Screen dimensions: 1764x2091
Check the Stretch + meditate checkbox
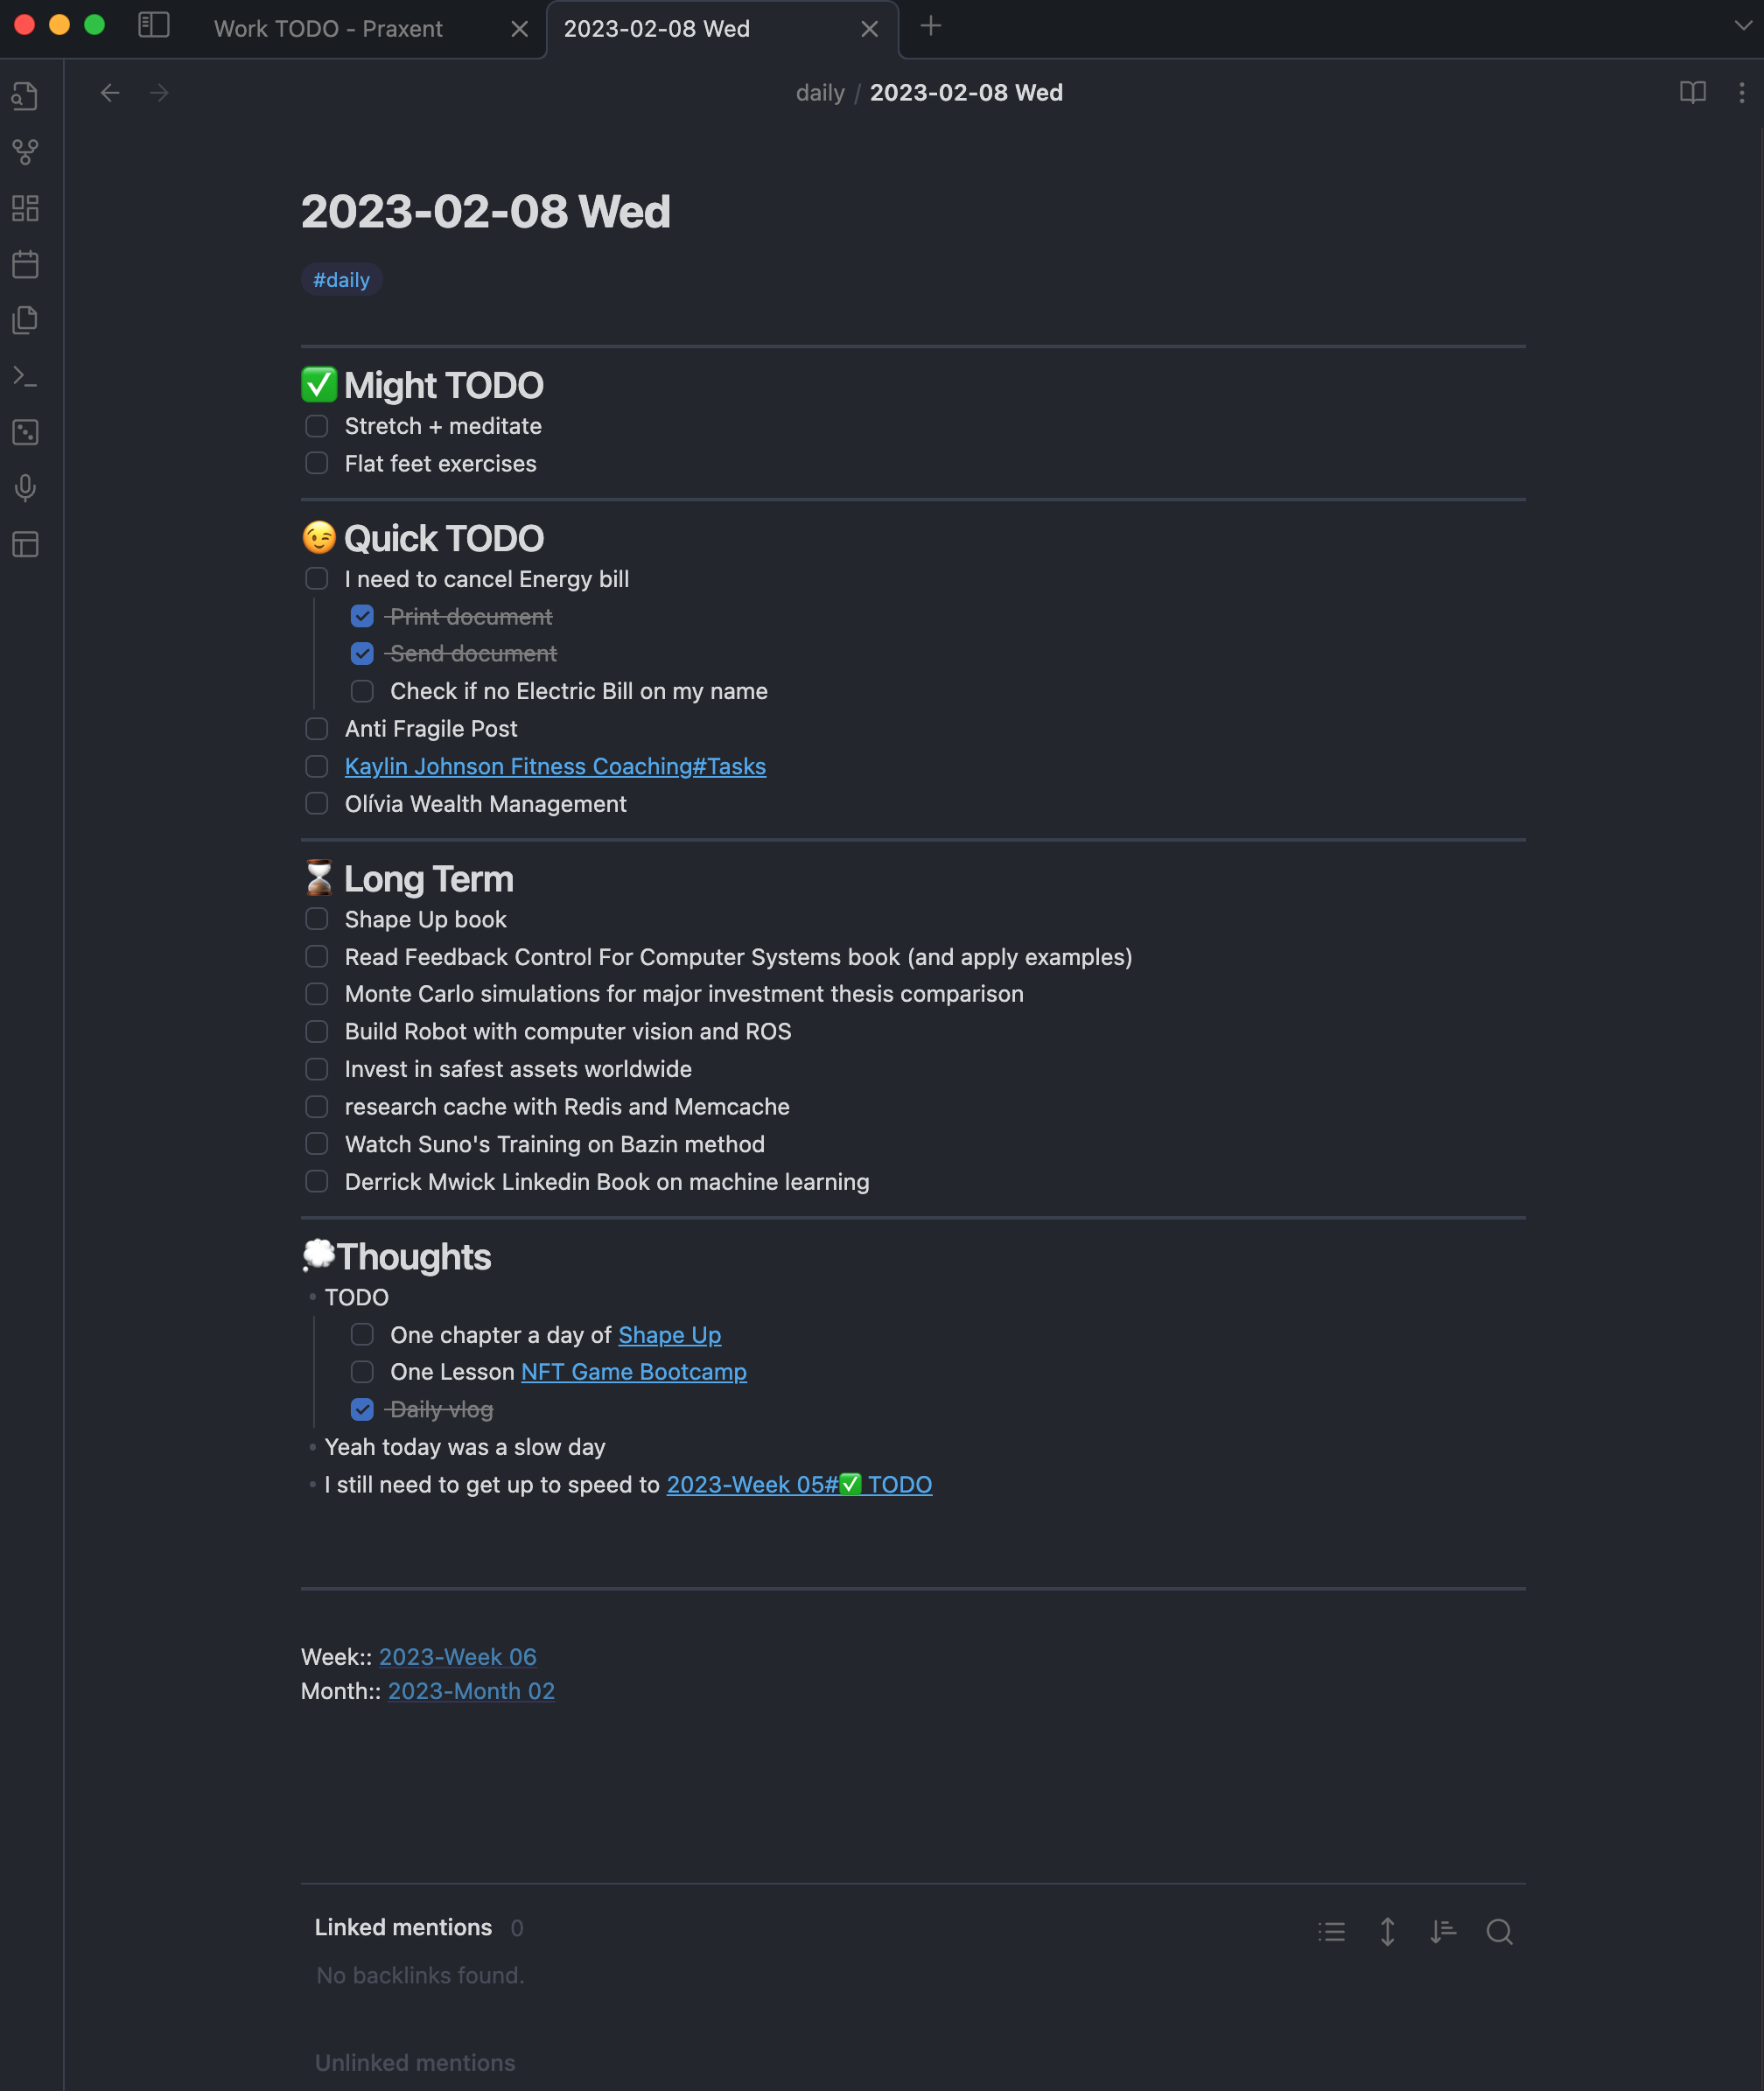tap(317, 426)
